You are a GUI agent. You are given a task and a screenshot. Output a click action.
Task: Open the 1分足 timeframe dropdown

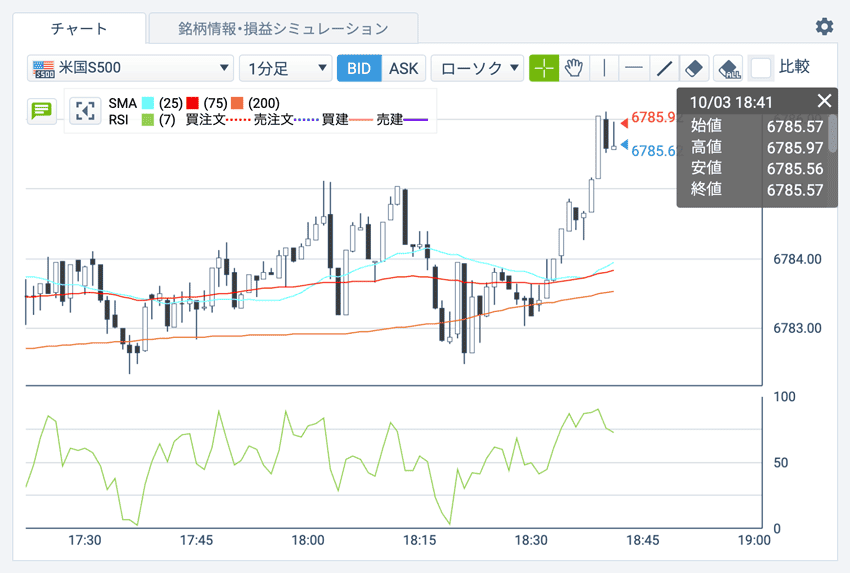point(285,68)
